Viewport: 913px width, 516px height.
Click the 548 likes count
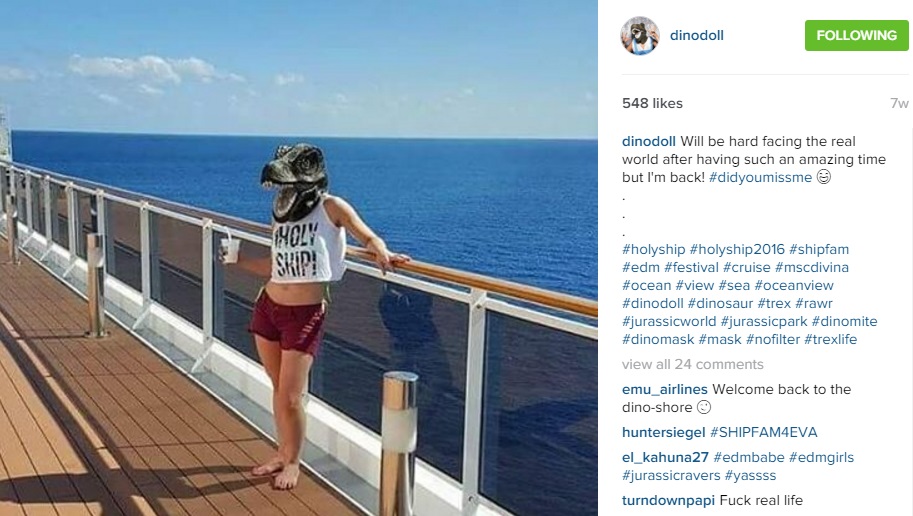pos(652,104)
